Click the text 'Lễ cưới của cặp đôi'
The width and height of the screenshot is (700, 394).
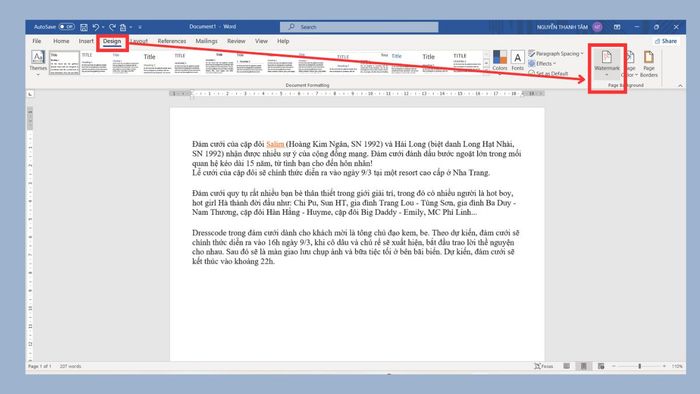pyautogui.click(x=225, y=173)
